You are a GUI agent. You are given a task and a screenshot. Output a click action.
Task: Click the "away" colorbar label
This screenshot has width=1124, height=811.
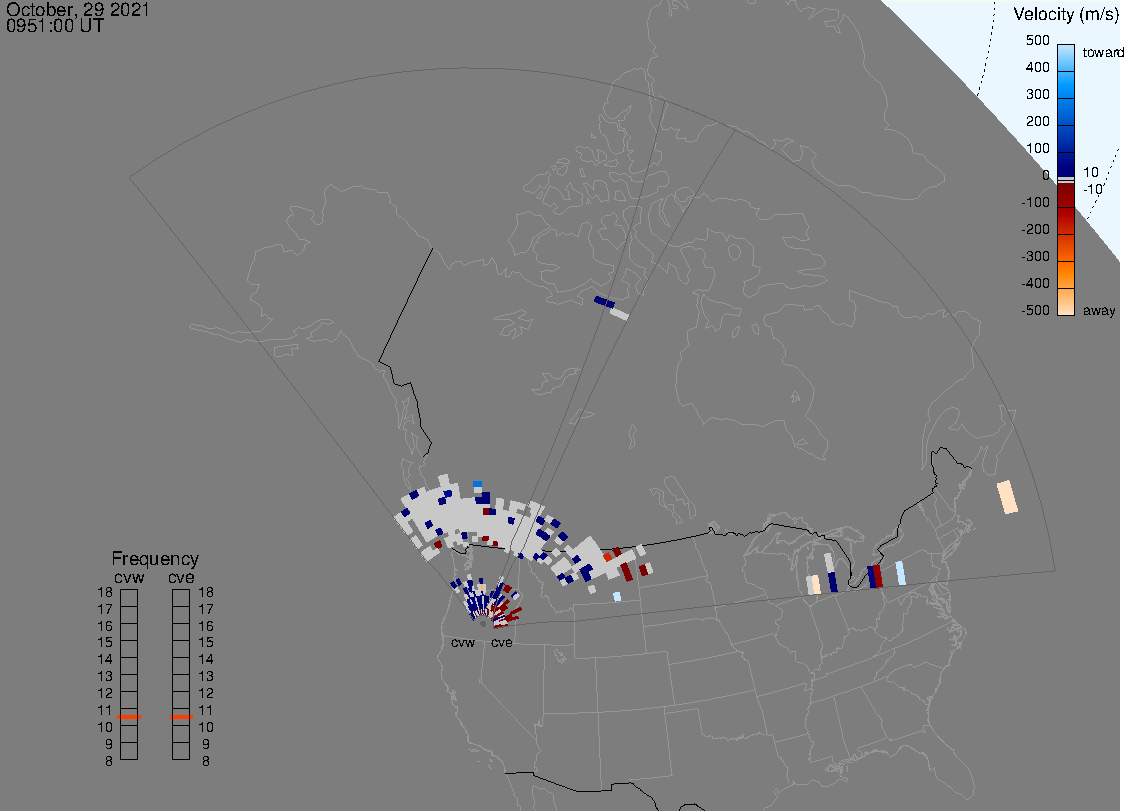tap(1099, 310)
